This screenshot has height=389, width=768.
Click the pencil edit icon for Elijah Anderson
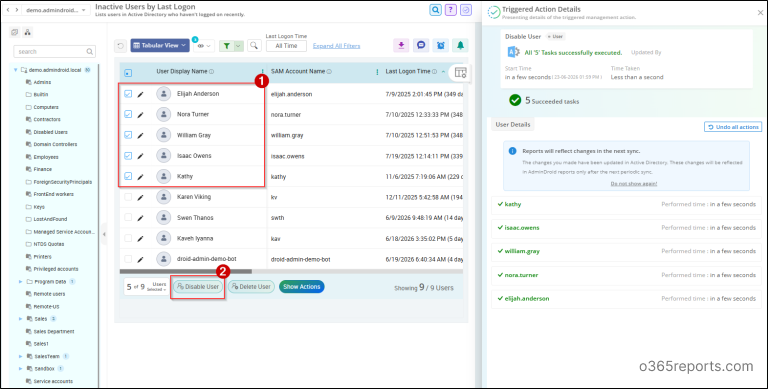[x=141, y=94]
